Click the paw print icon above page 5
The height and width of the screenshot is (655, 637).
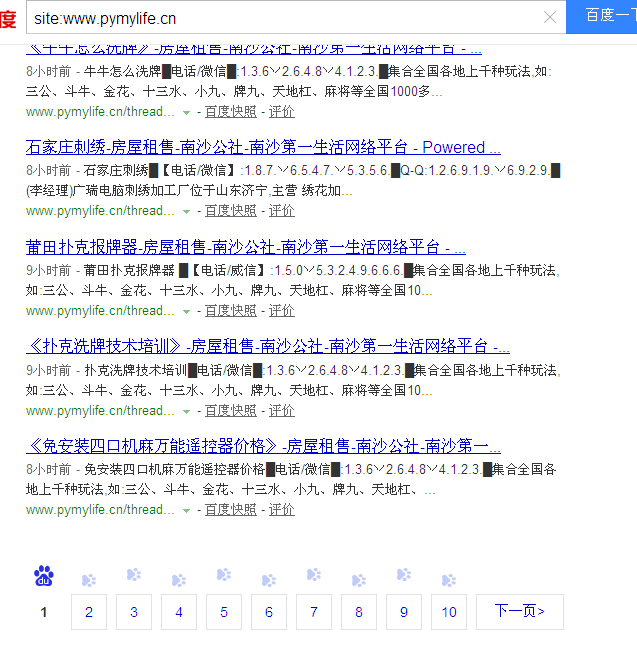pyautogui.click(x=224, y=574)
